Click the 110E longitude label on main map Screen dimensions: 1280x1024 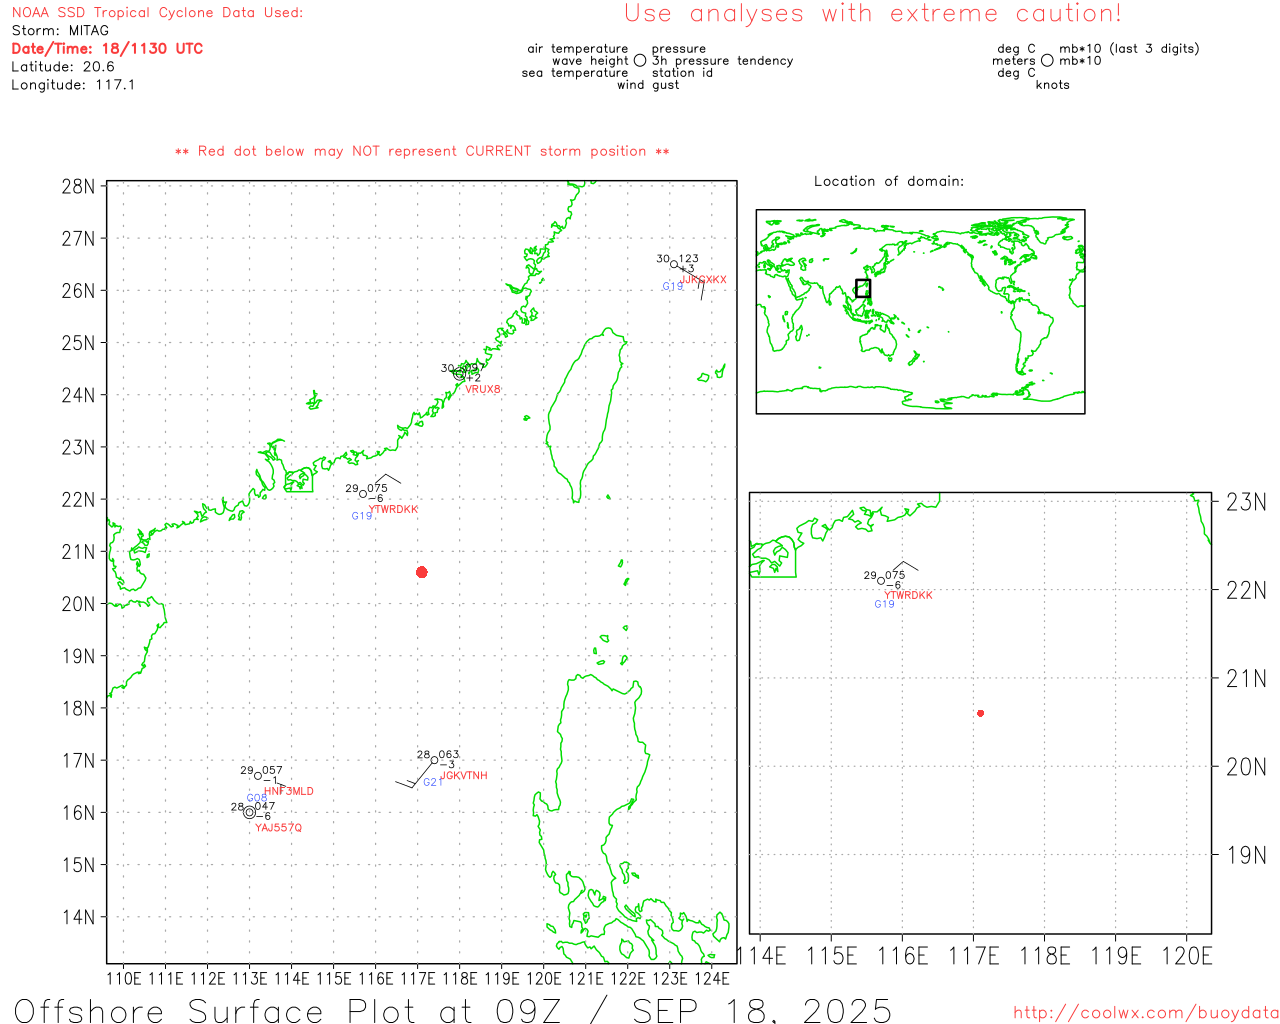tap(124, 978)
